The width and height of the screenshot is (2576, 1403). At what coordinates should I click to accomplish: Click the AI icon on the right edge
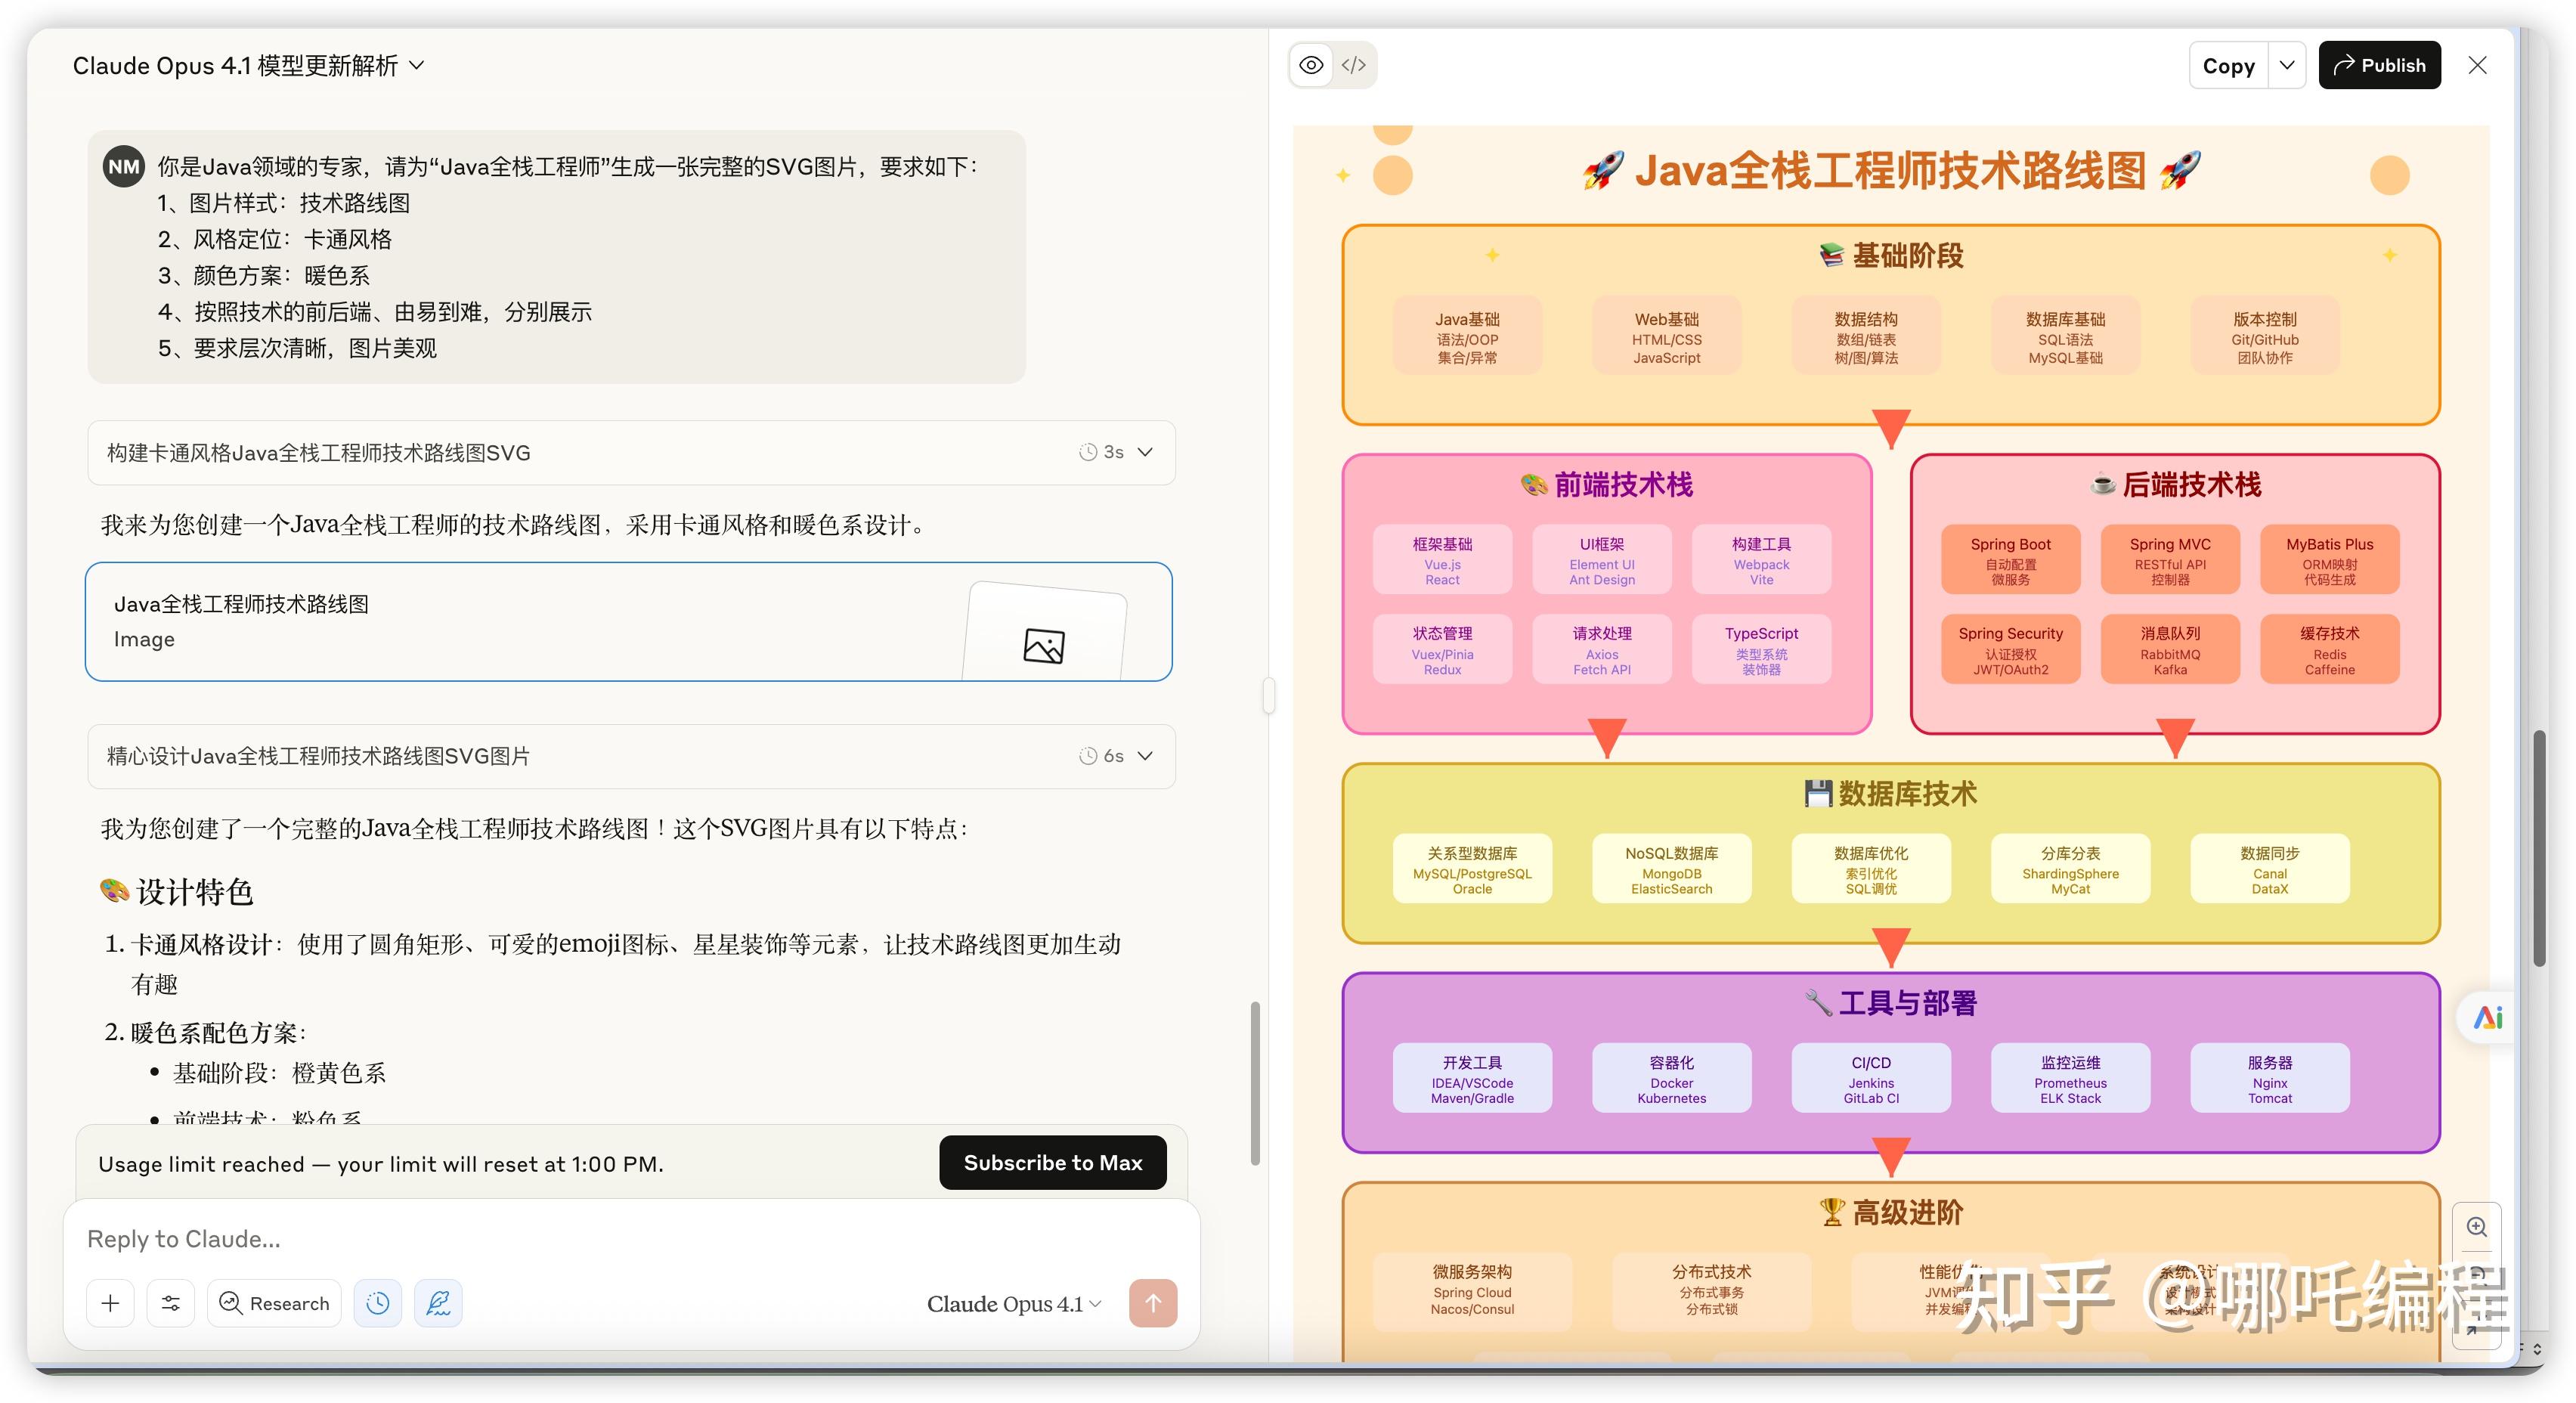[2486, 1017]
